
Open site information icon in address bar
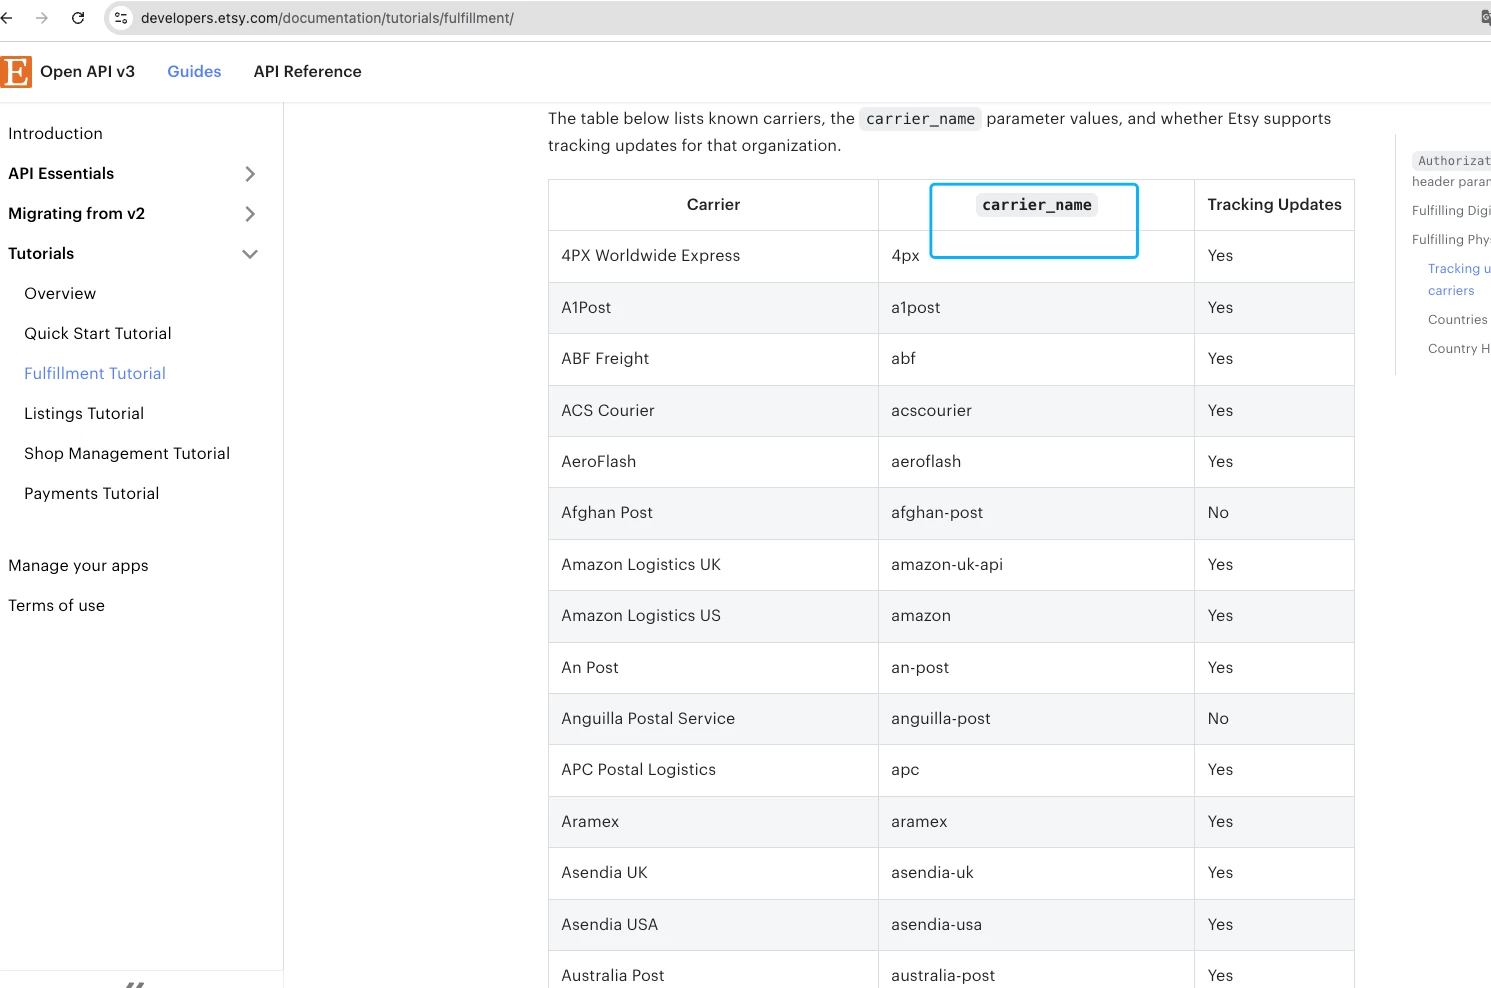[x=121, y=18]
